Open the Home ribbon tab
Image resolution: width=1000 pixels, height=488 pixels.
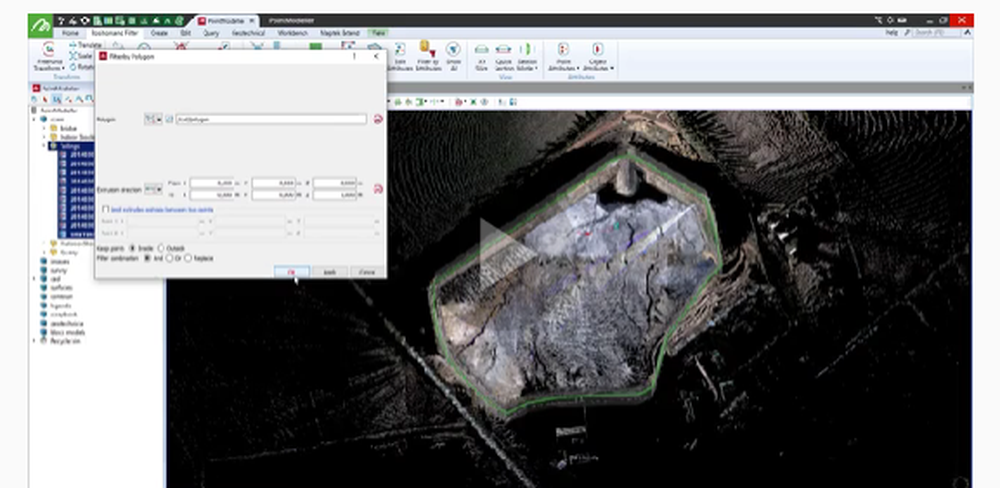point(70,33)
